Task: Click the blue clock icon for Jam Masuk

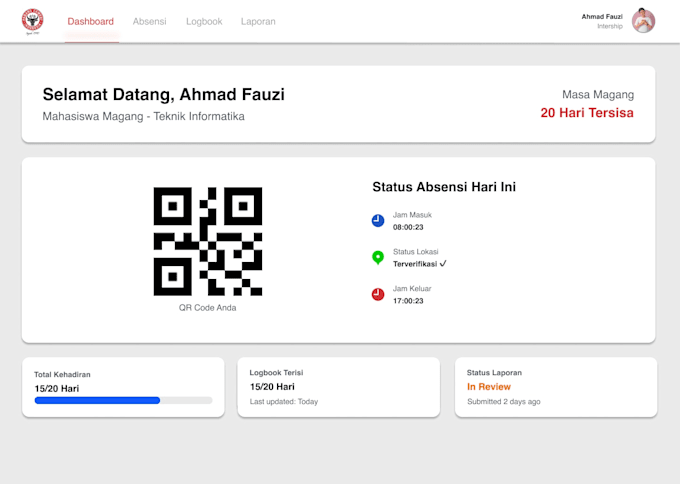Action: tap(378, 221)
